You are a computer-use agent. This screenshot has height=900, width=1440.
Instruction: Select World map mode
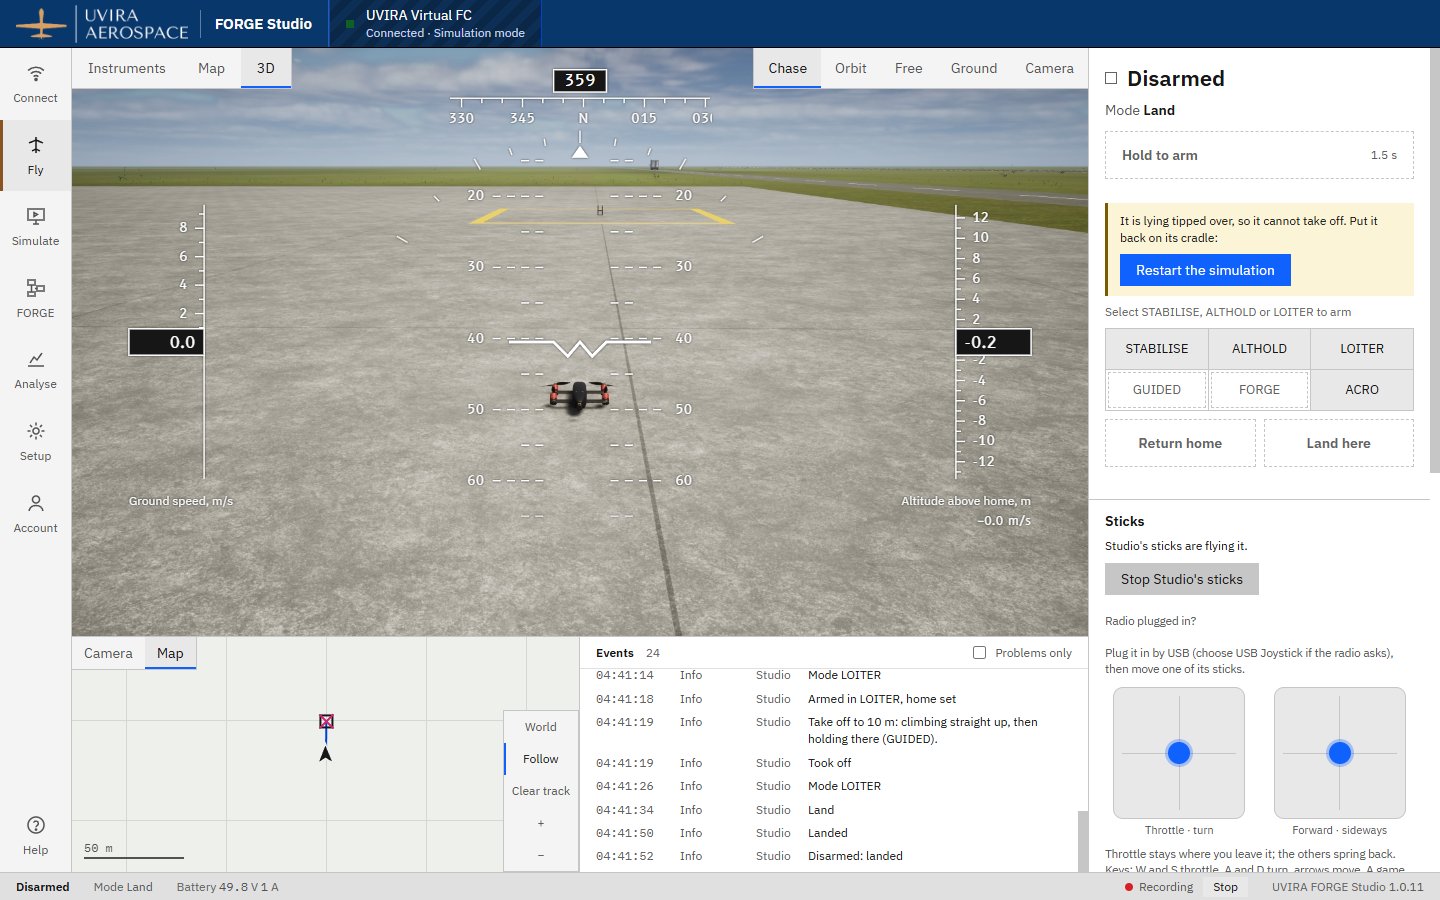(x=541, y=727)
